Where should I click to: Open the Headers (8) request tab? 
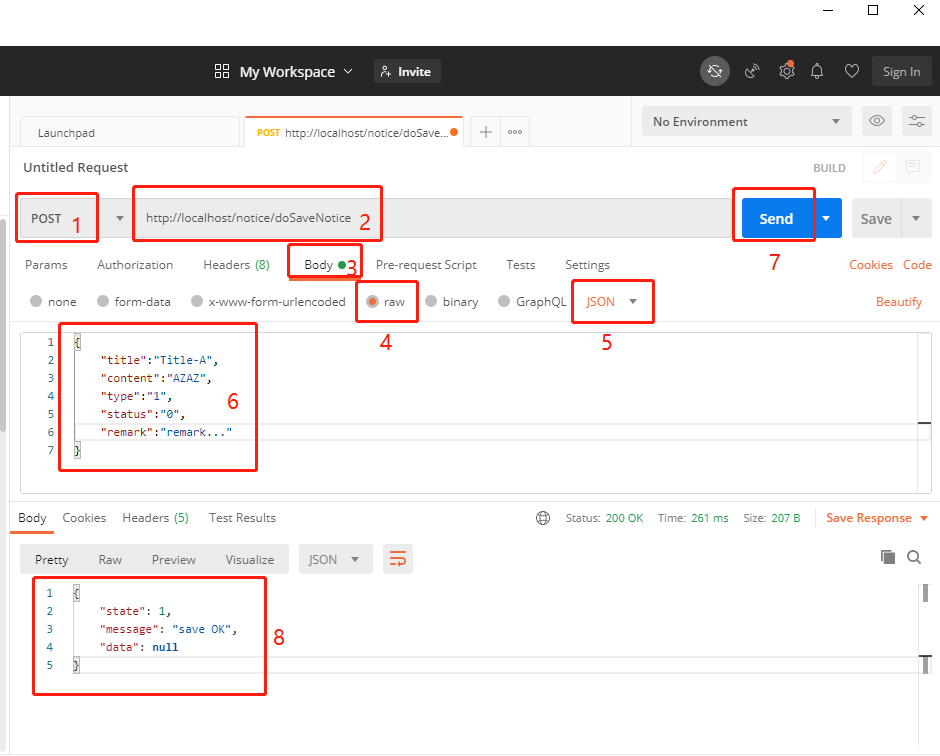[x=236, y=264]
